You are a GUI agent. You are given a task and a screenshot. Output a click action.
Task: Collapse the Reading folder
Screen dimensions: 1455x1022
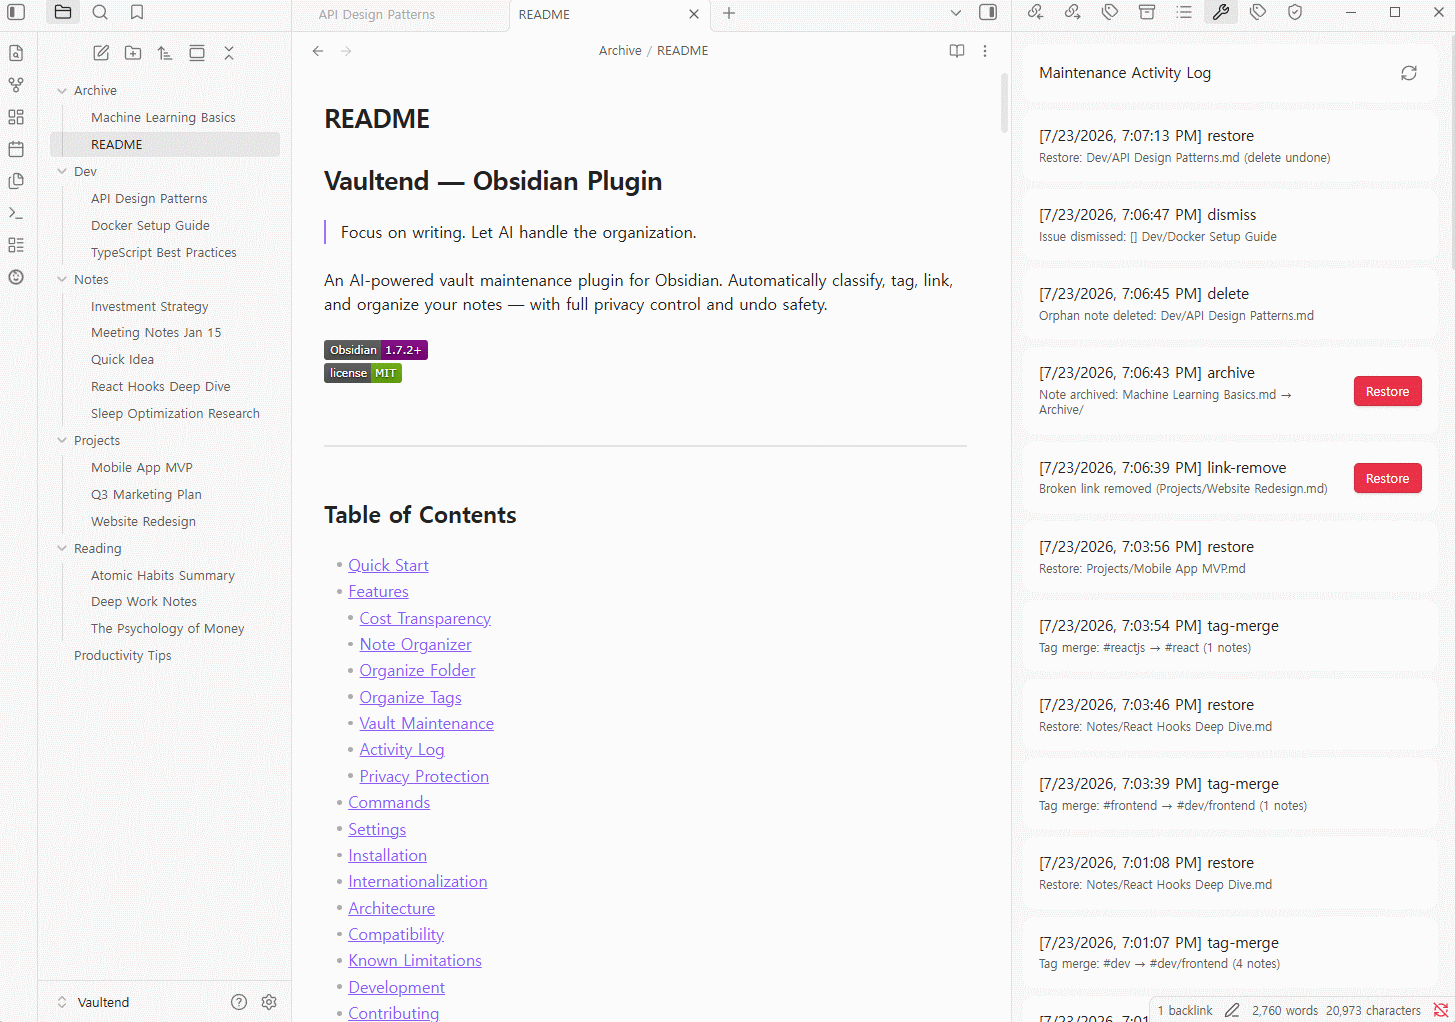click(62, 549)
